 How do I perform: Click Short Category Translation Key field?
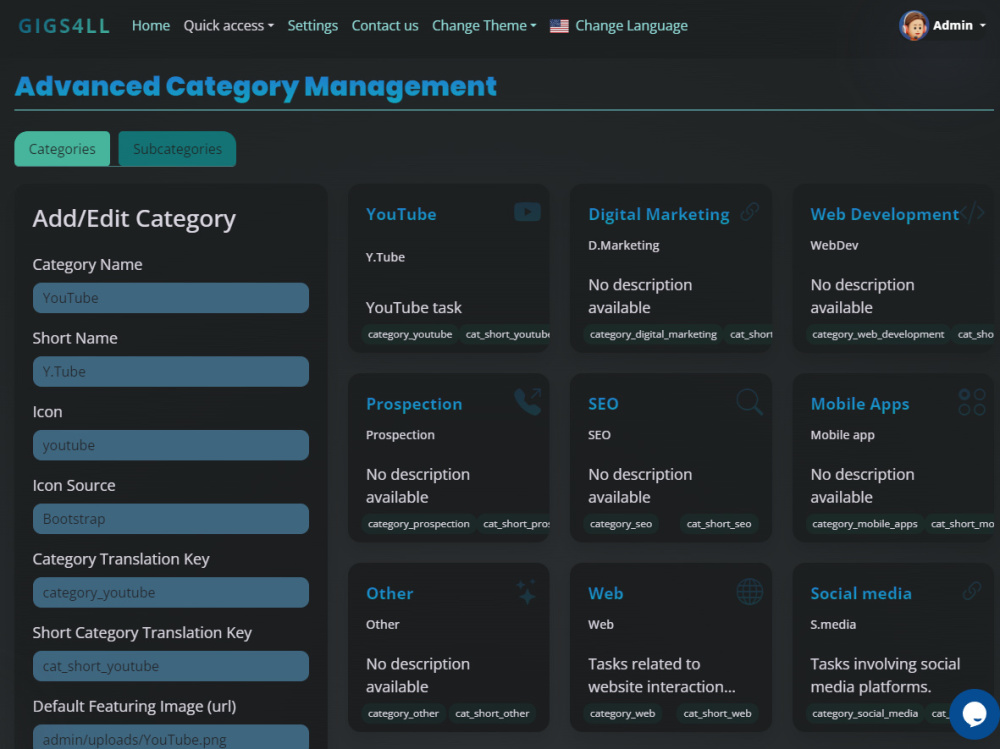171,666
